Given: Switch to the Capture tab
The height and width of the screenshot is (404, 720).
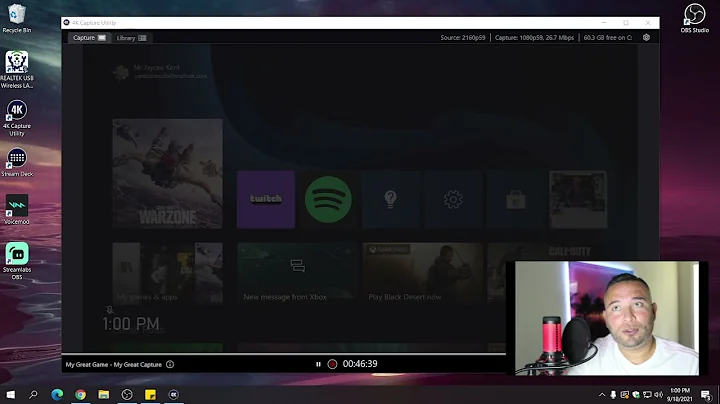Looking at the screenshot, I should [89, 38].
